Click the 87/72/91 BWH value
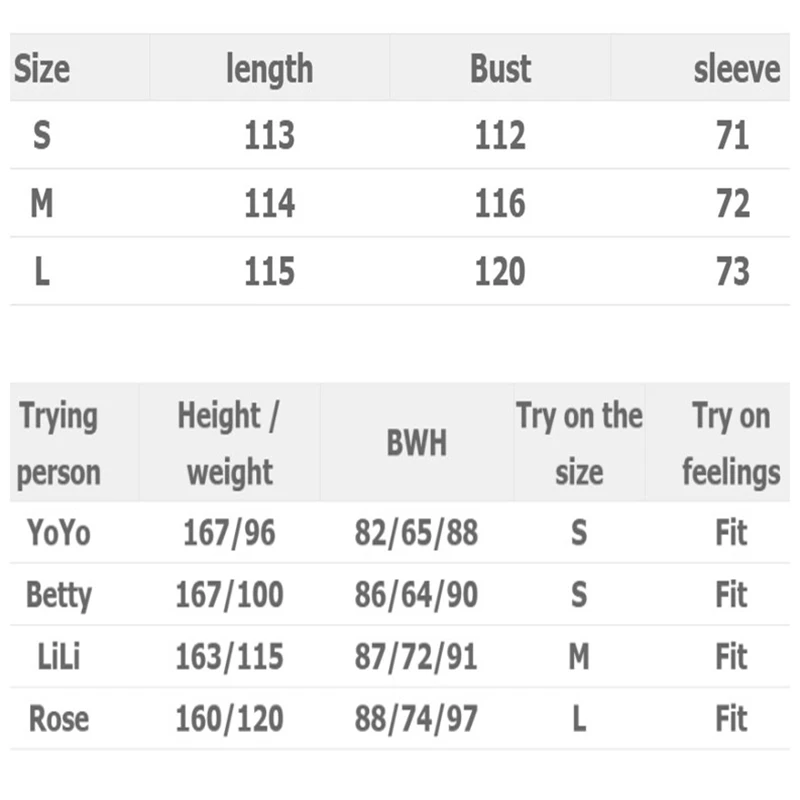Screen dimensions: 800x800 (416, 657)
